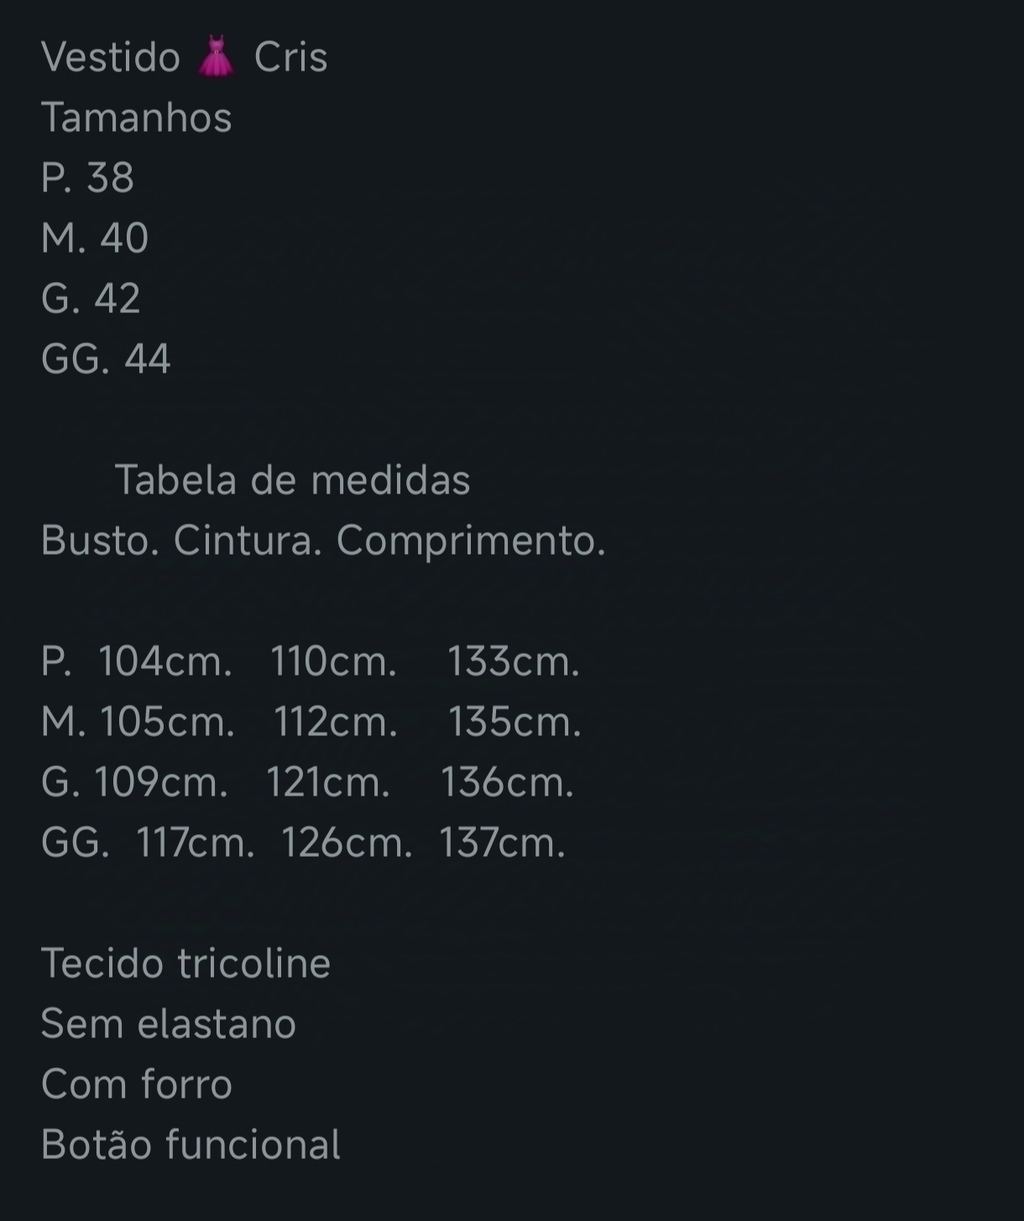Click the 'M. 40' size line

tap(95, 239)
